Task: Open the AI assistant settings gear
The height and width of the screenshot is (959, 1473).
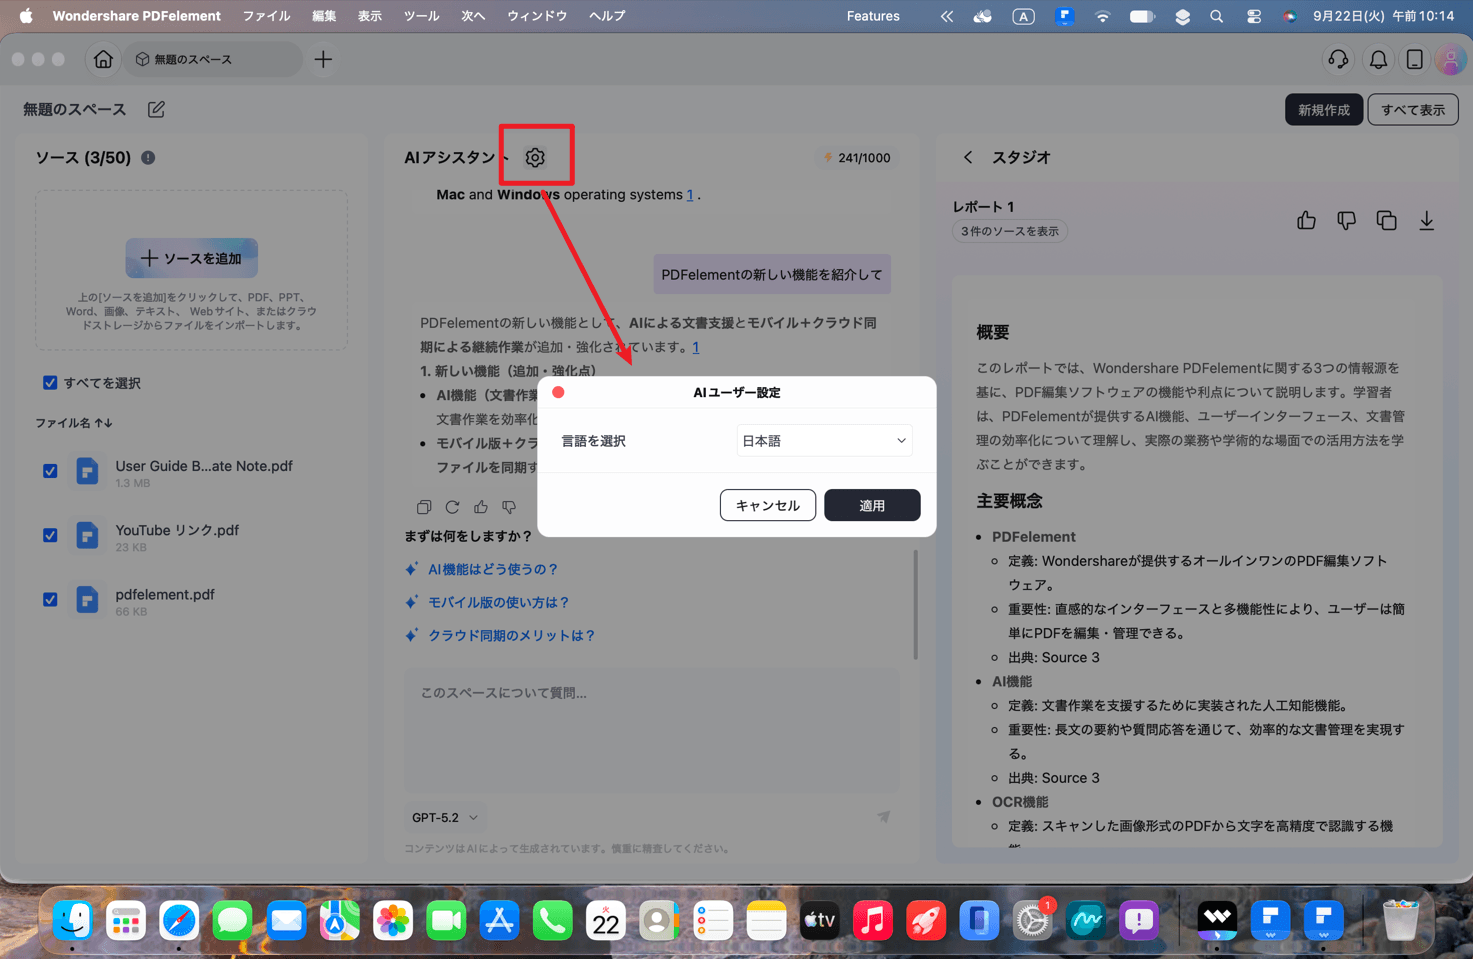Action: point(535,157)
